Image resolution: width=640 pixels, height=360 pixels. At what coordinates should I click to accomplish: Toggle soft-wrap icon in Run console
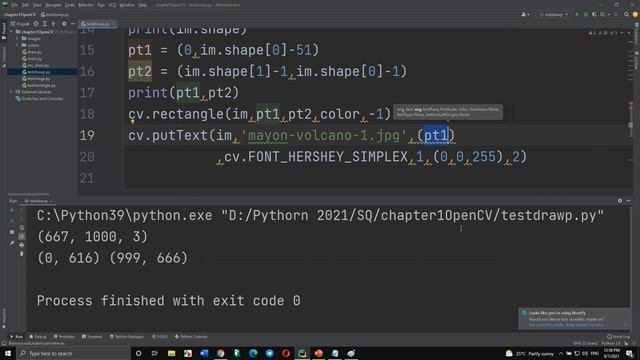pyautogui.click(x=22, y=228)
